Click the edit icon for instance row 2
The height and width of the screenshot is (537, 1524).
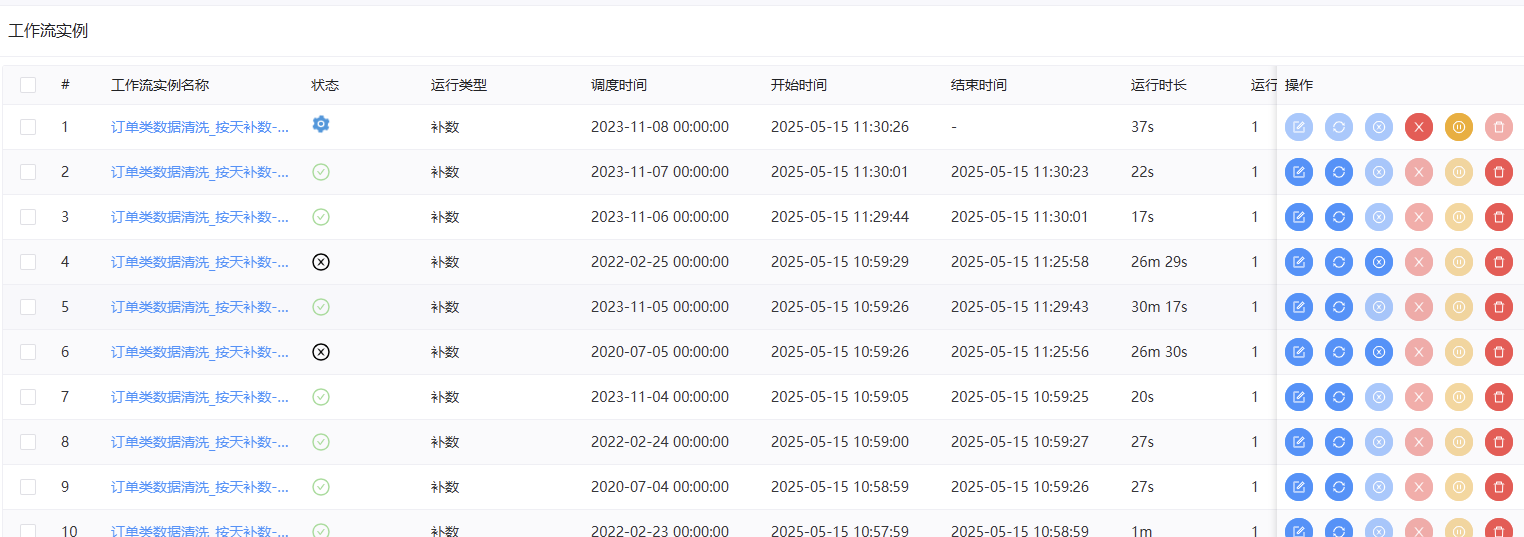click(x=1298, y=172)
